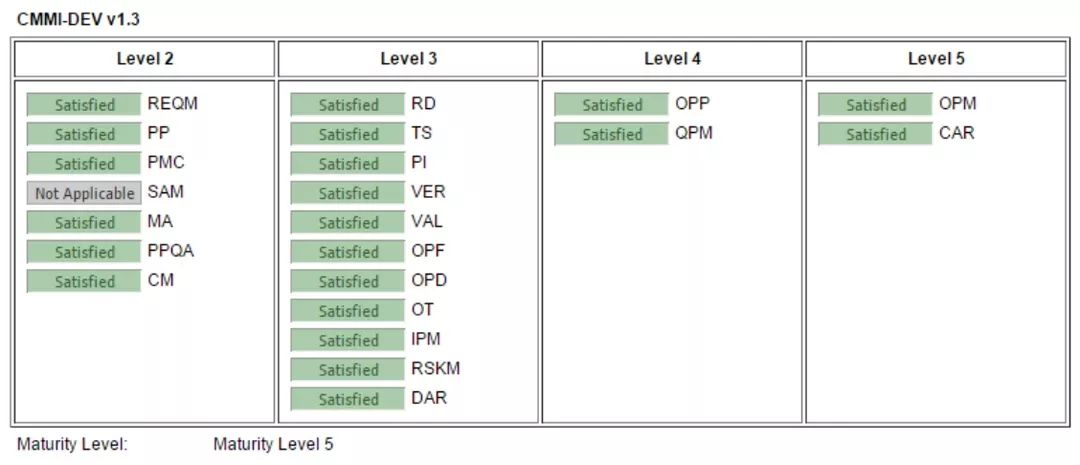Viewport: 1080px width, 465px height.
Task: Select the IPM process area label
Action: (425, 340)
